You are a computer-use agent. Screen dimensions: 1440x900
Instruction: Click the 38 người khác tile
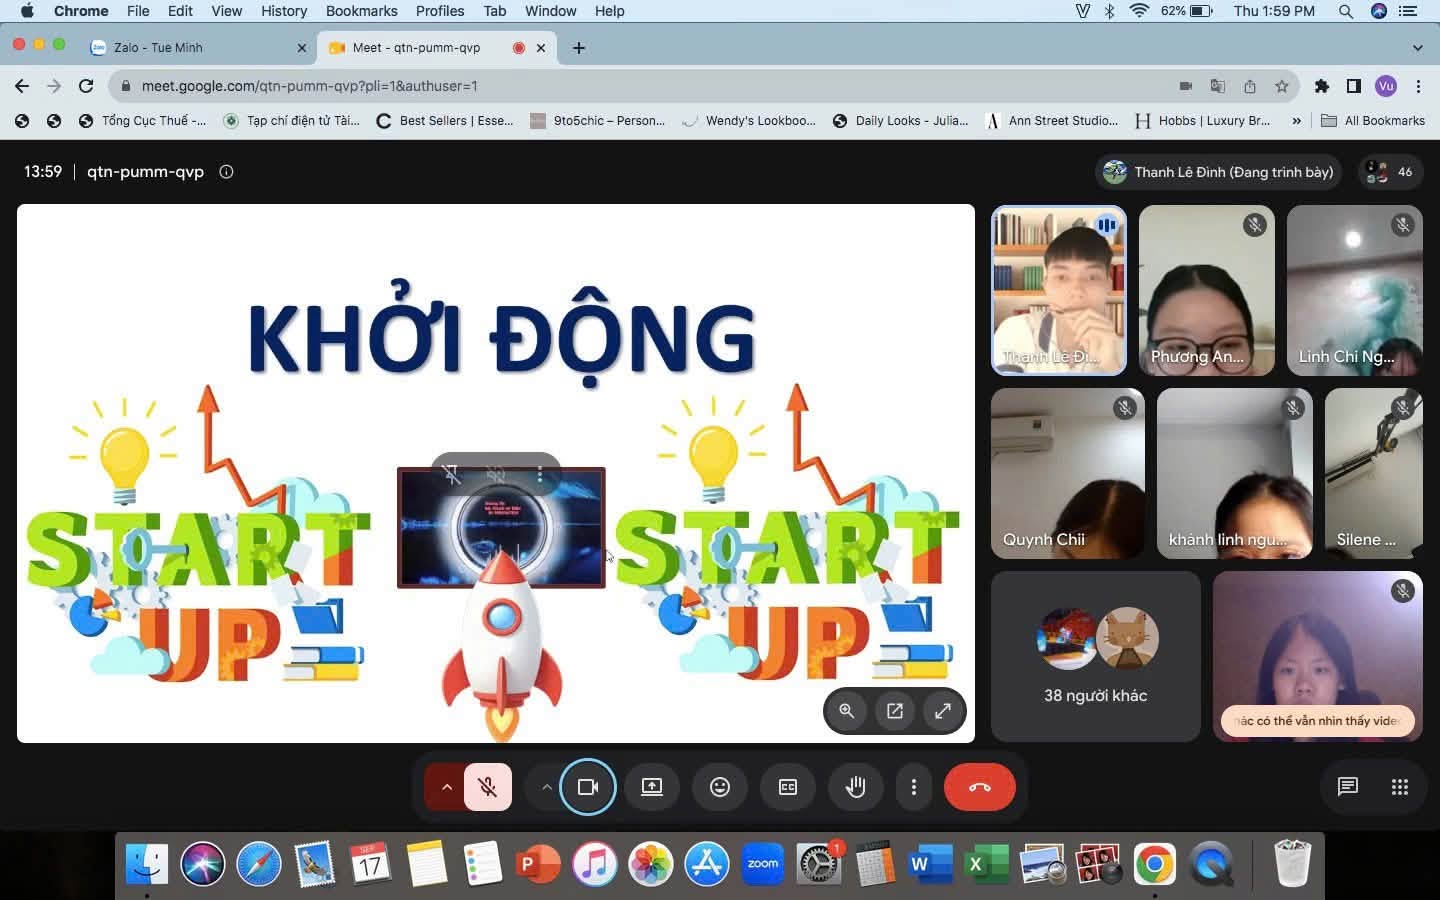coord(1095,656)
